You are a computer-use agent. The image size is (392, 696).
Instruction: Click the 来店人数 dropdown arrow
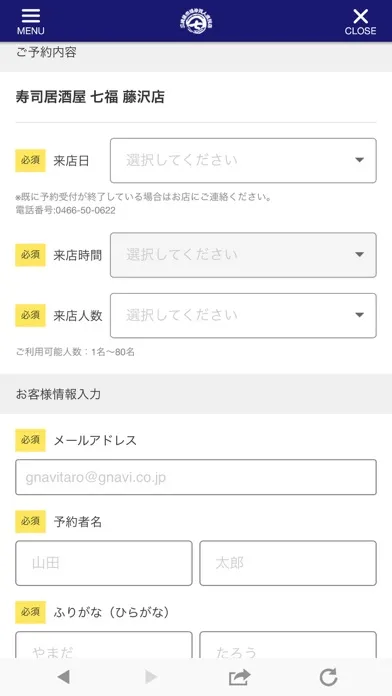[x=360, y=315]
